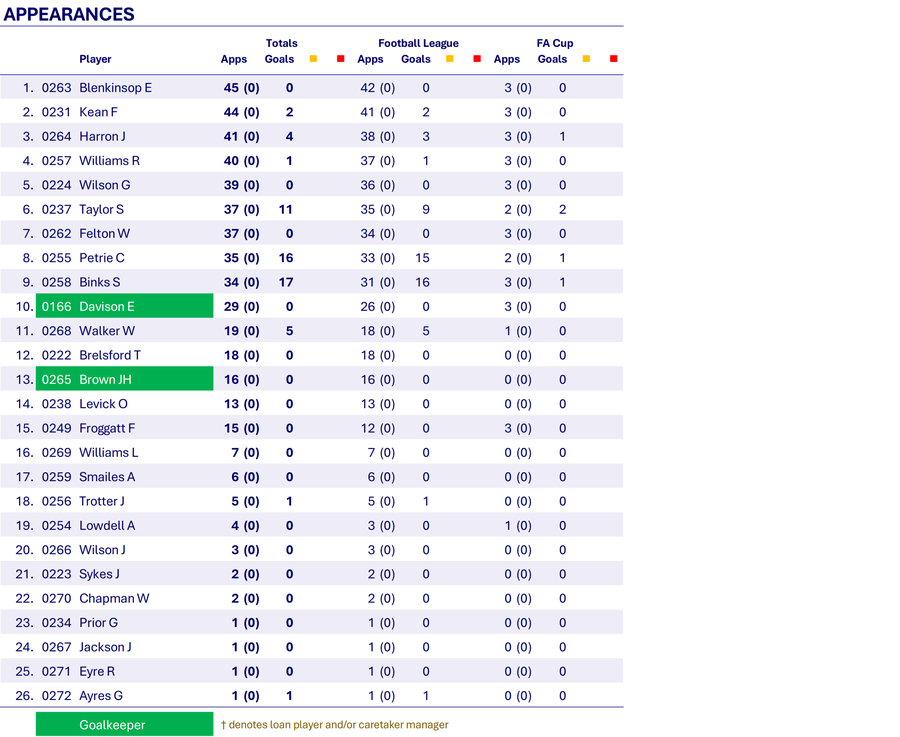Click the yellow card icon under Football League

449,59
